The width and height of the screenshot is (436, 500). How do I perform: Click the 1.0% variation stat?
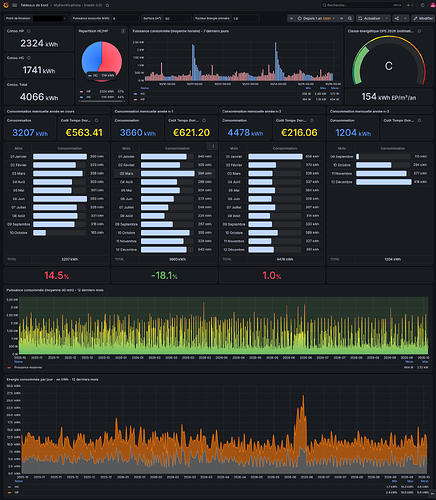[x=272, y=276]
